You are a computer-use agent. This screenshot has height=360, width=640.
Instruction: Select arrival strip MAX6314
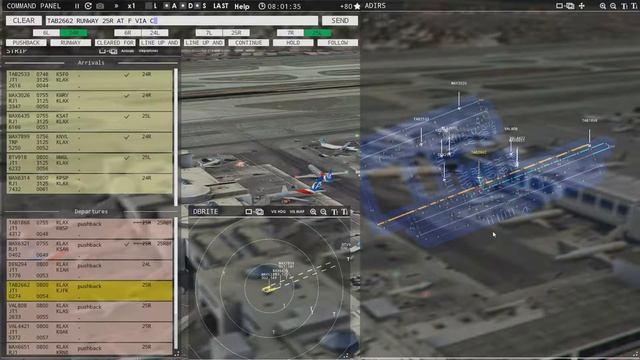[x=89, y=184]
